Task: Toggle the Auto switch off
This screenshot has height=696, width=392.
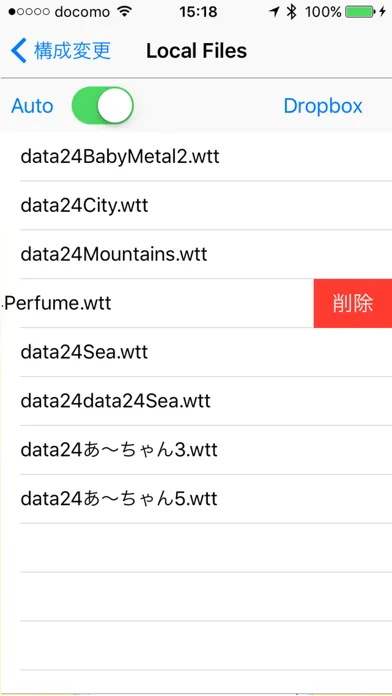Action: pos(103,106)
